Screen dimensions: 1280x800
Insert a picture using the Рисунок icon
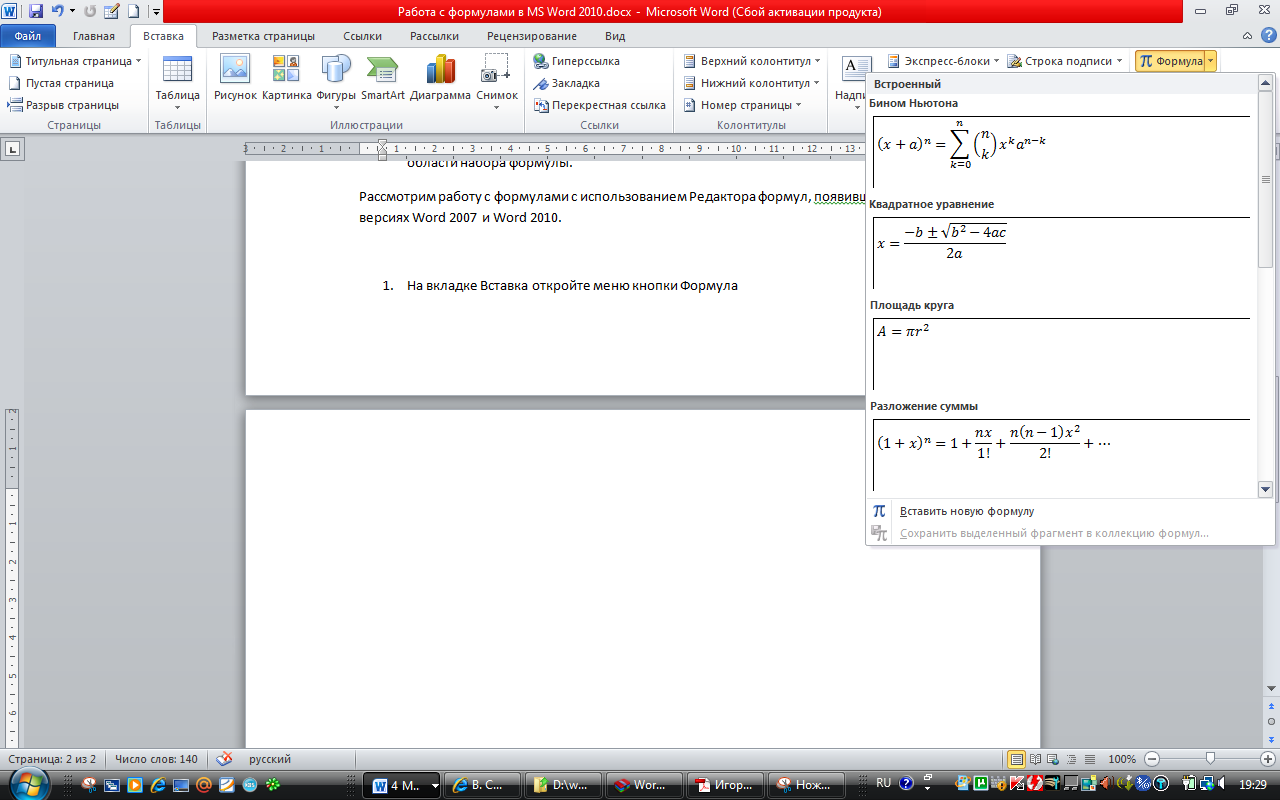click(x=235, y=79)
